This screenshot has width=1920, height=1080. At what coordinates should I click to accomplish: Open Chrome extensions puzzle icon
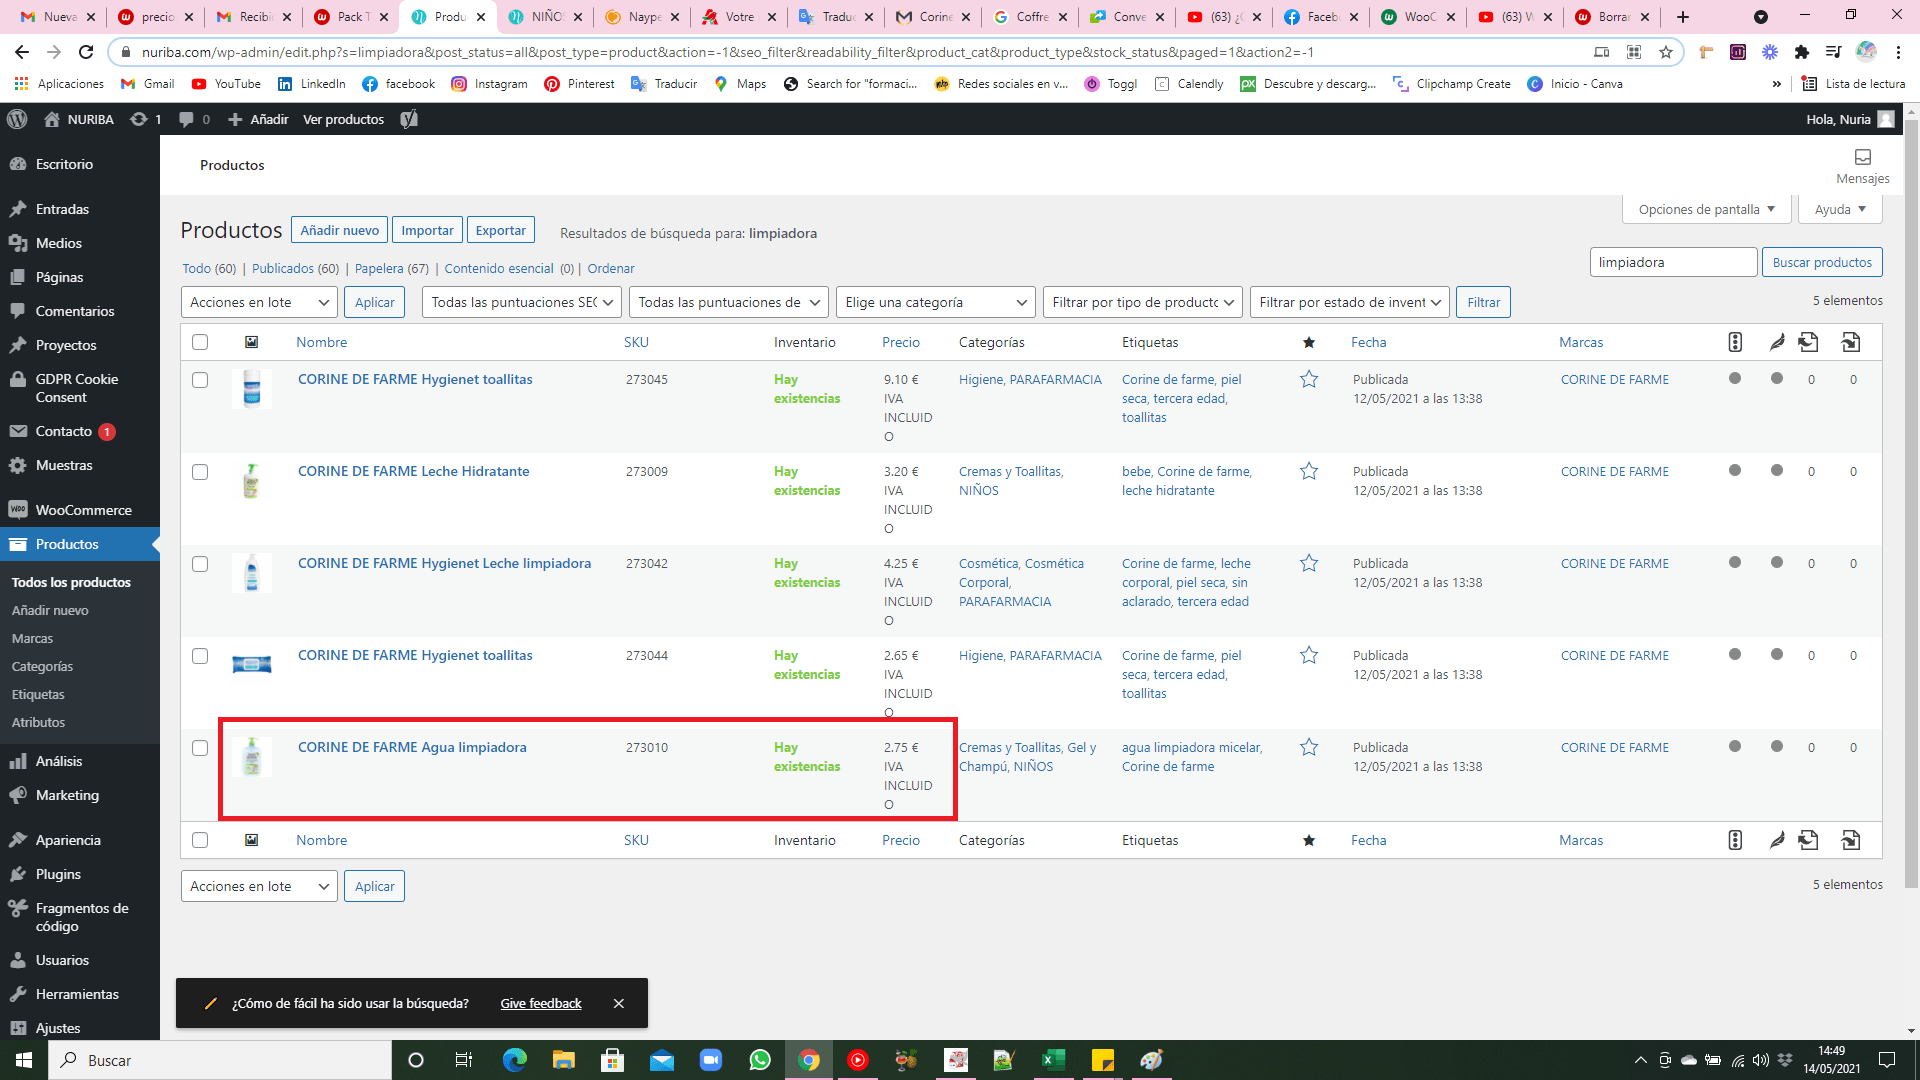(x=1802, y=52)
